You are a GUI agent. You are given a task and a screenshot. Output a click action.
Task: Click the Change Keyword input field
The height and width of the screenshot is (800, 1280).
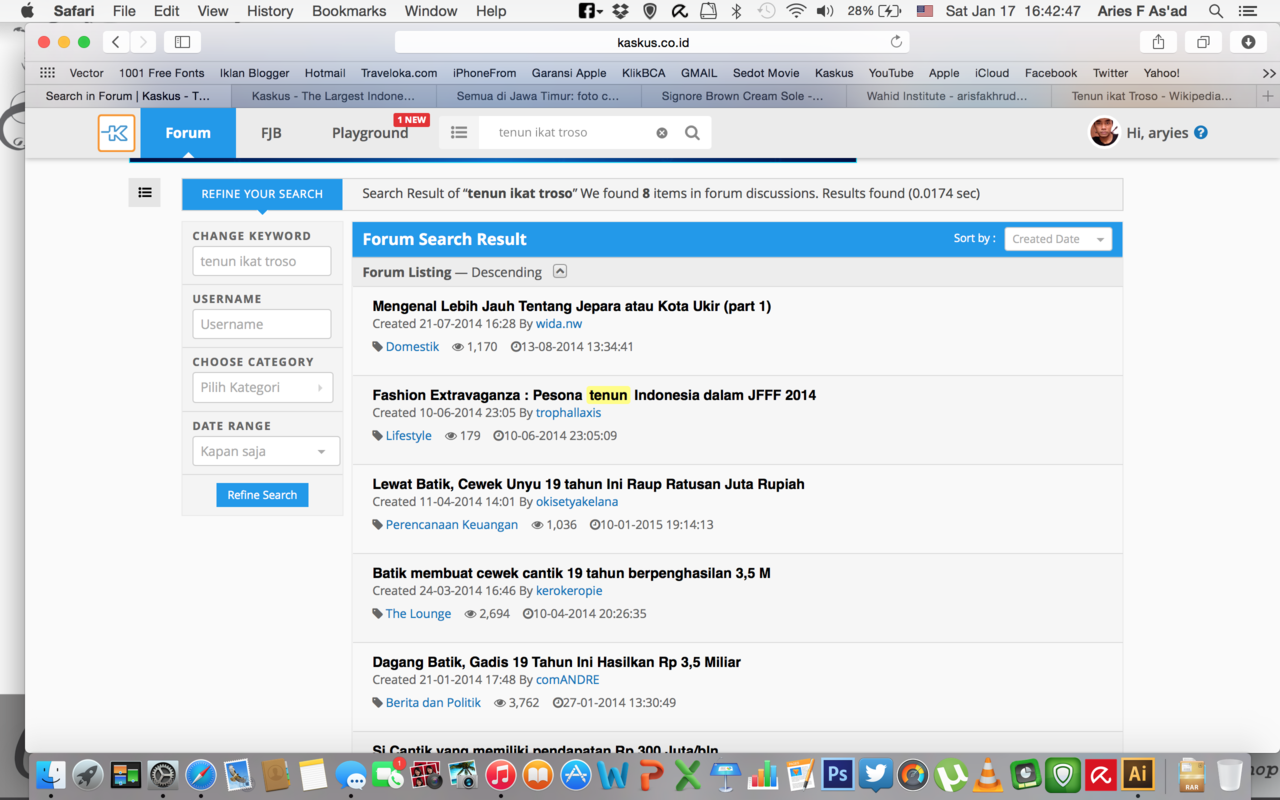[x=262, y=261]
